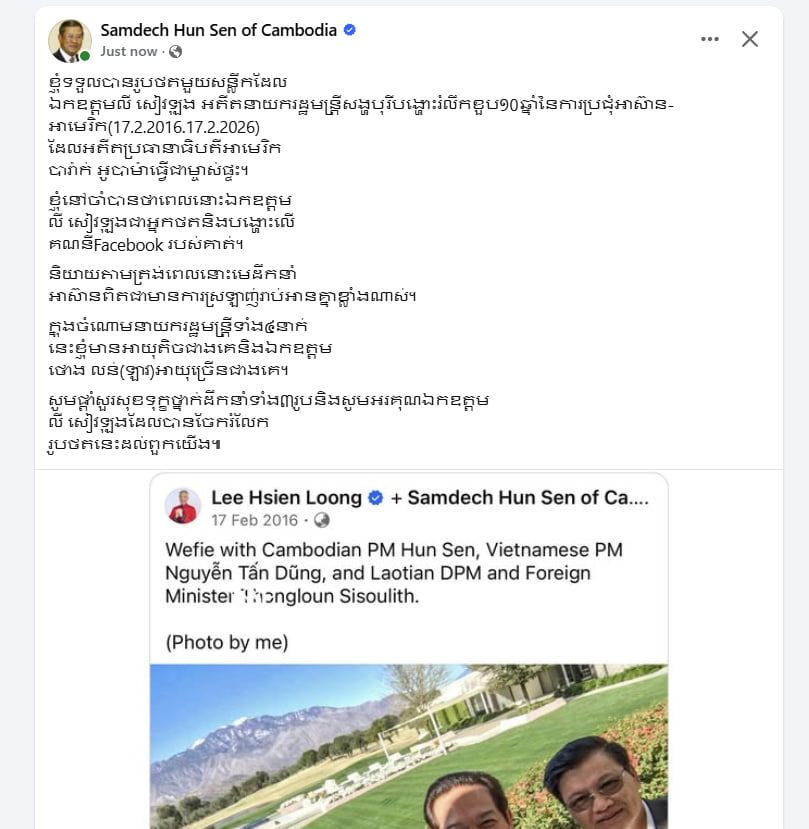809x829 pixels.
Task: Open Lee Hsien Loong's profile name link
Action: click(x=285, y=497)
